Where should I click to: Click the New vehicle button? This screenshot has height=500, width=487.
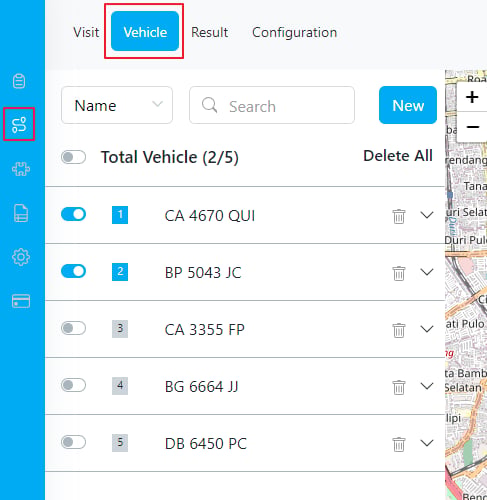click(x=408, y=105)
